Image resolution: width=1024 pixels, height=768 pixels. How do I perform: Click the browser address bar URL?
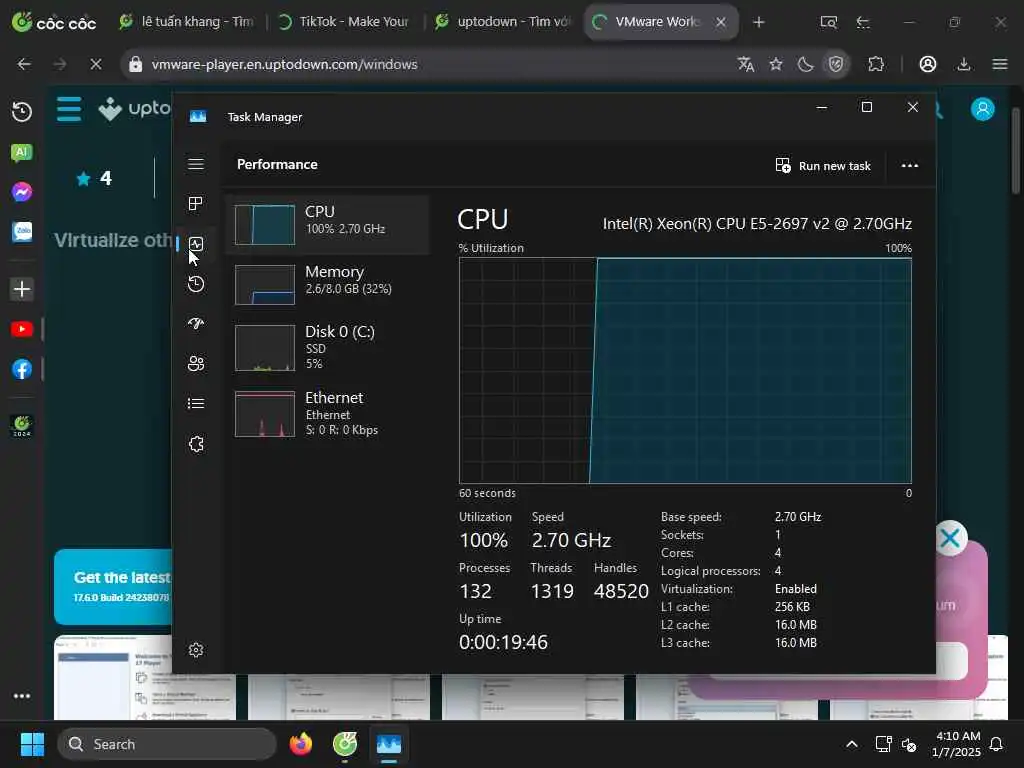pos(284,64)
